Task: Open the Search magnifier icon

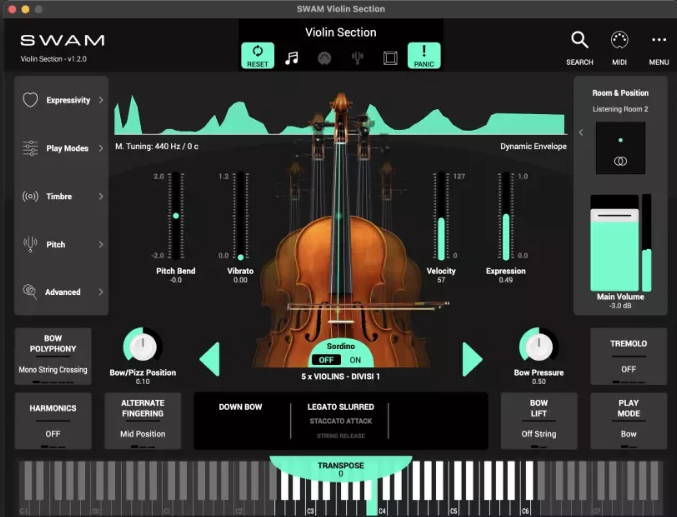Action: tap(579, 40)
